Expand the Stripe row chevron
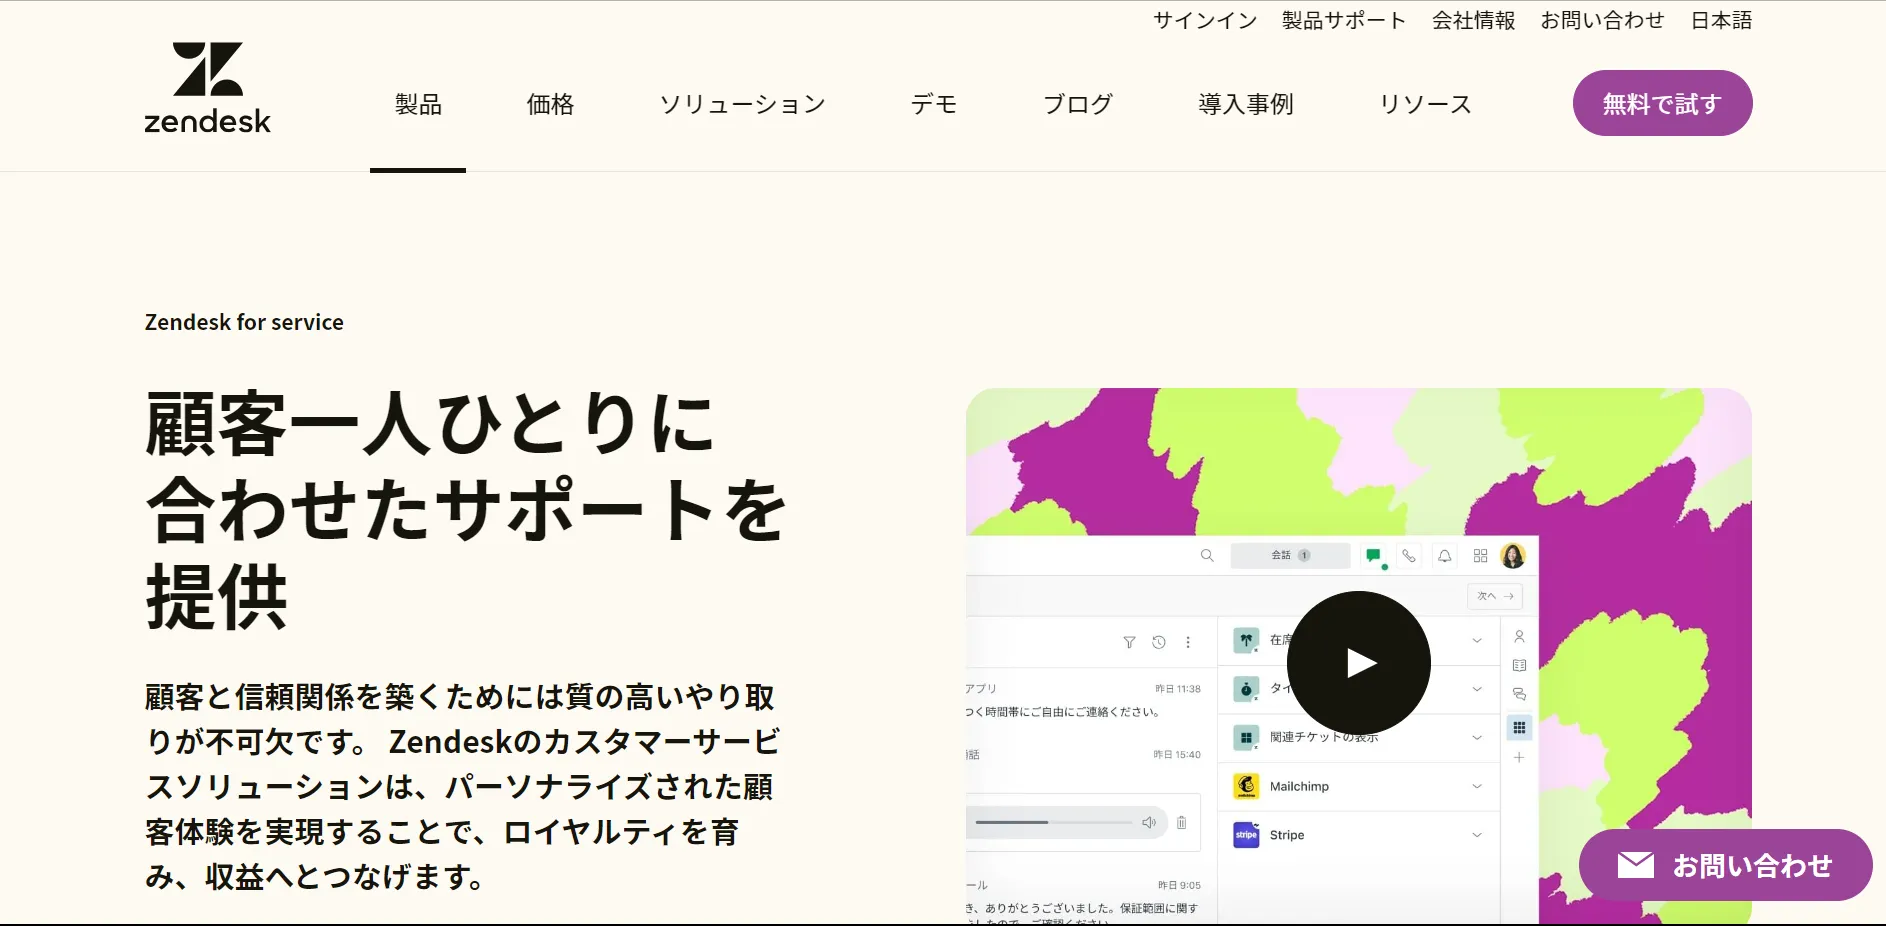The image size is (1886, 926). 1477,835
